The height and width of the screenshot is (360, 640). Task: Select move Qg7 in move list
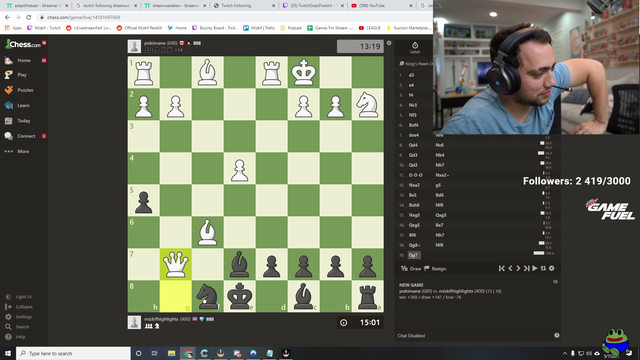point(413,255)
